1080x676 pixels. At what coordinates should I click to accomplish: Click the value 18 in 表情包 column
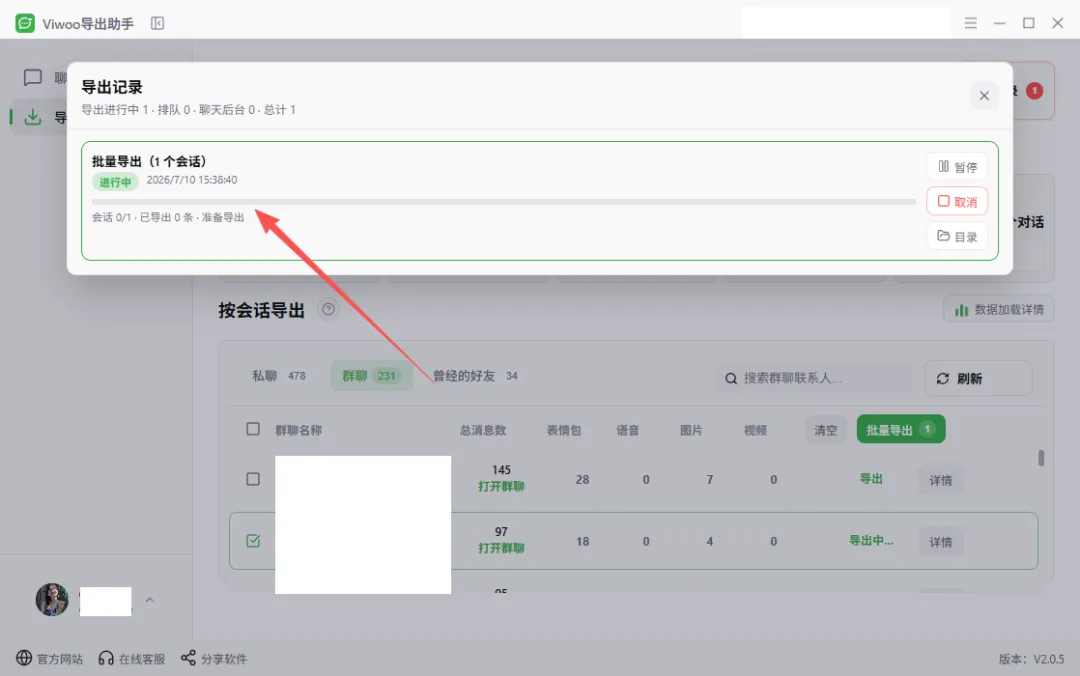tap(582, 542)
